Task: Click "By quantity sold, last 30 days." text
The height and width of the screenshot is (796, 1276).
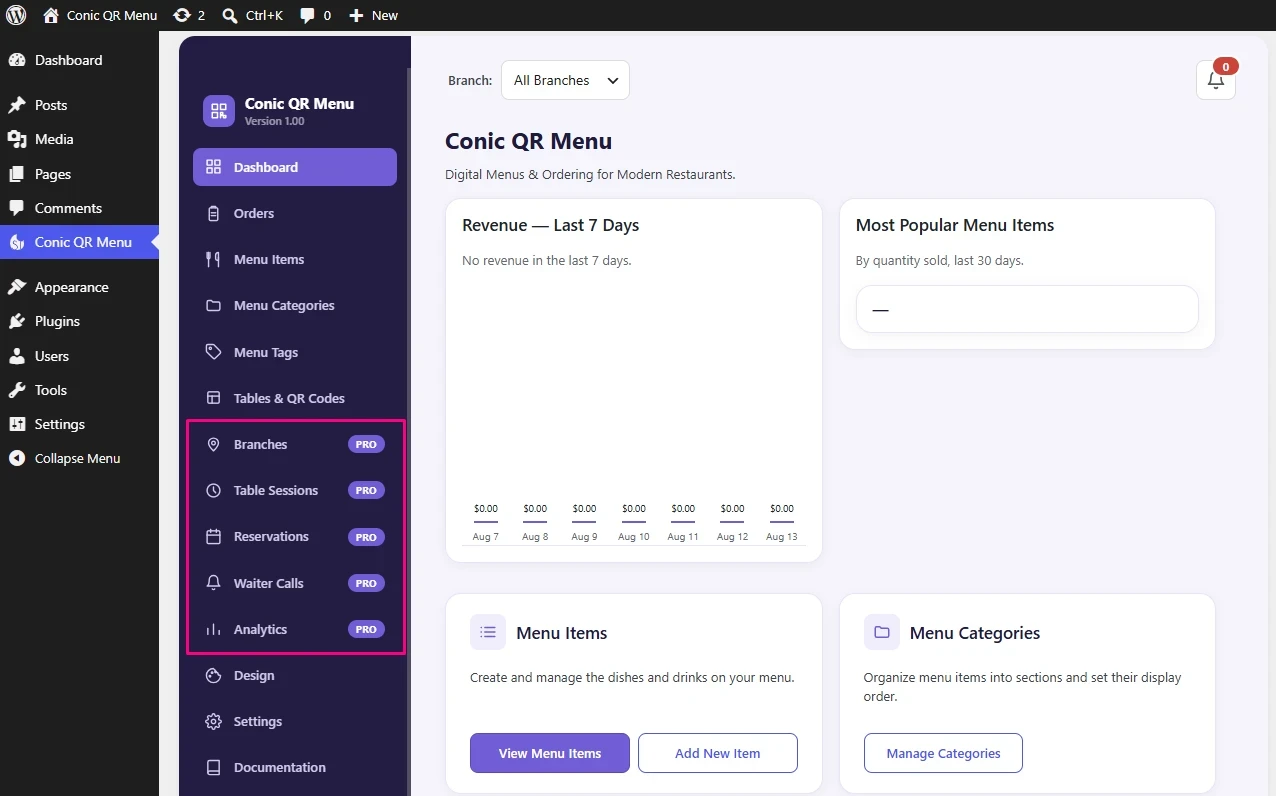Action: (940, 260)
